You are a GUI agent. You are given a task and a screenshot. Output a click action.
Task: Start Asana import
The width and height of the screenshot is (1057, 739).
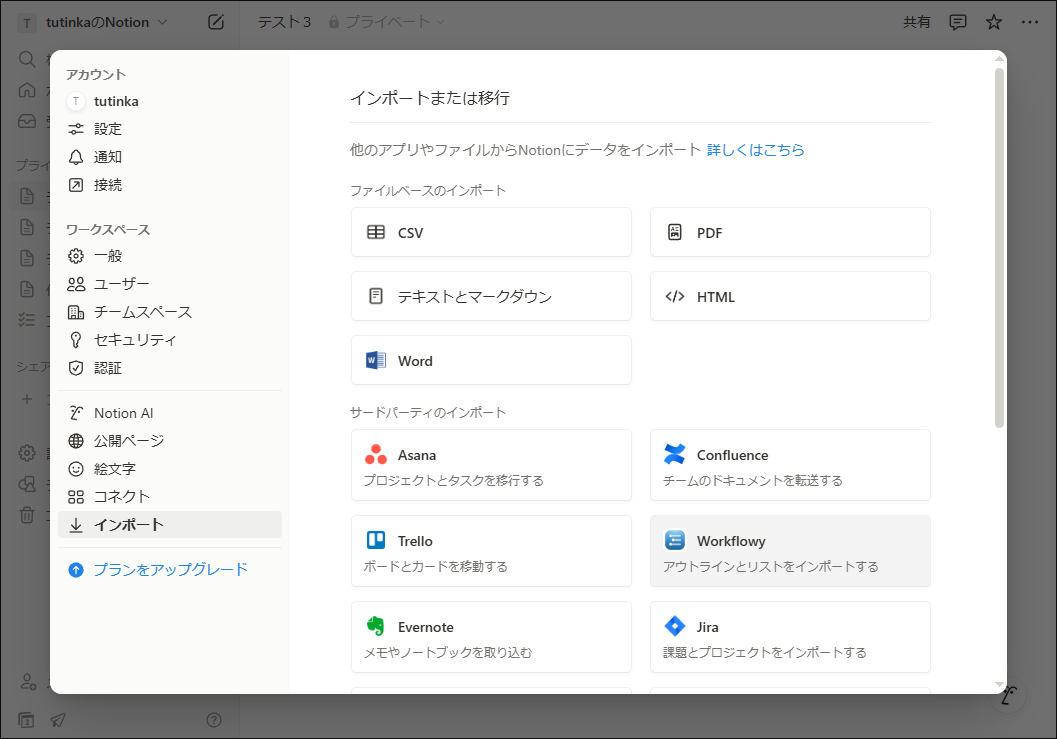tap(491, 465)
